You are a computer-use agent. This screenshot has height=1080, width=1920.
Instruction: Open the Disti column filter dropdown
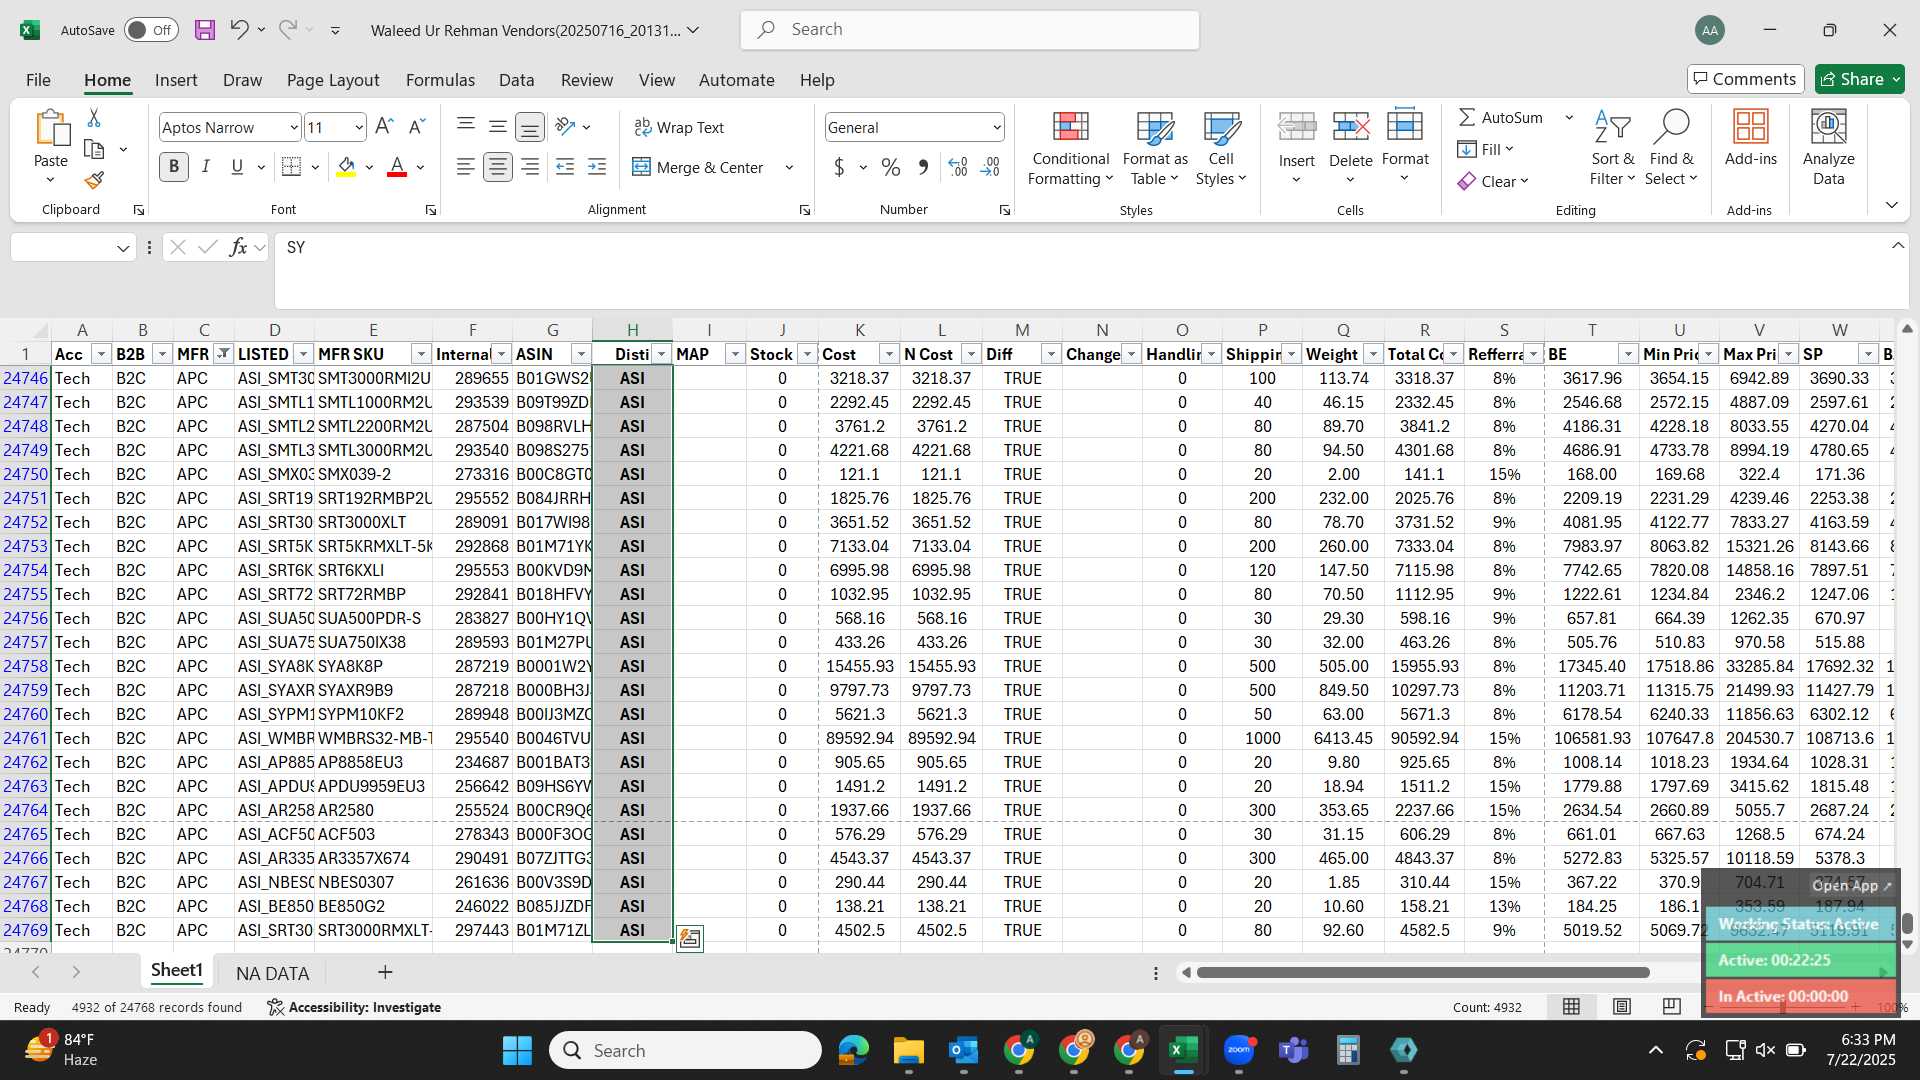point(661,354)
